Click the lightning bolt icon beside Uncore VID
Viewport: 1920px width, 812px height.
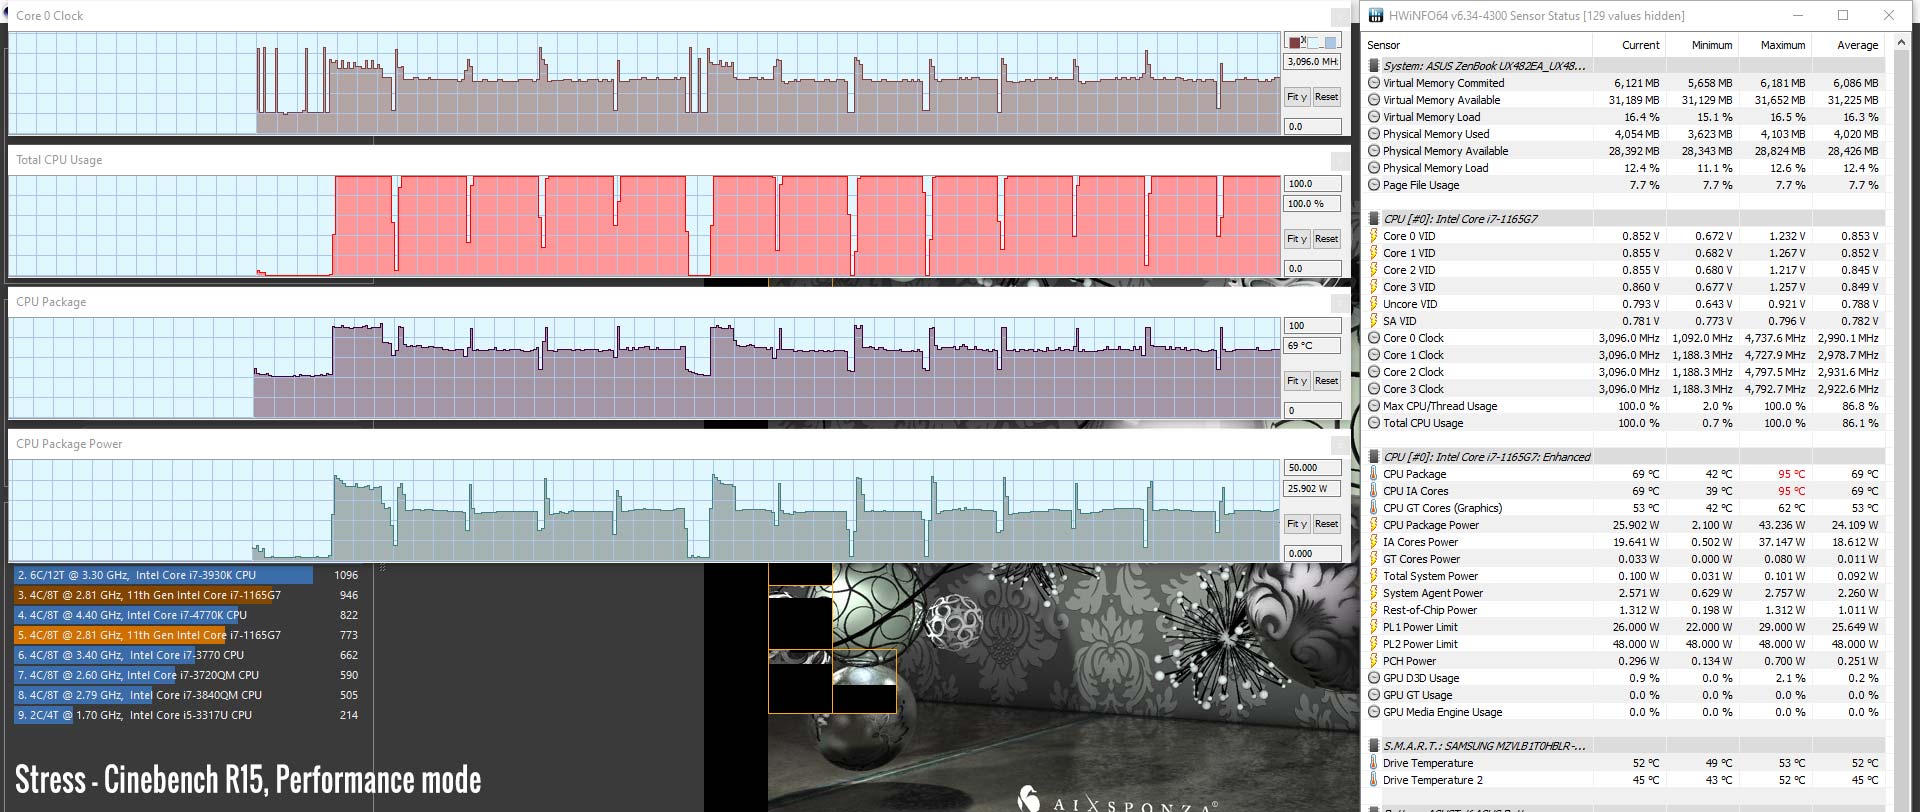[1374, 304]
